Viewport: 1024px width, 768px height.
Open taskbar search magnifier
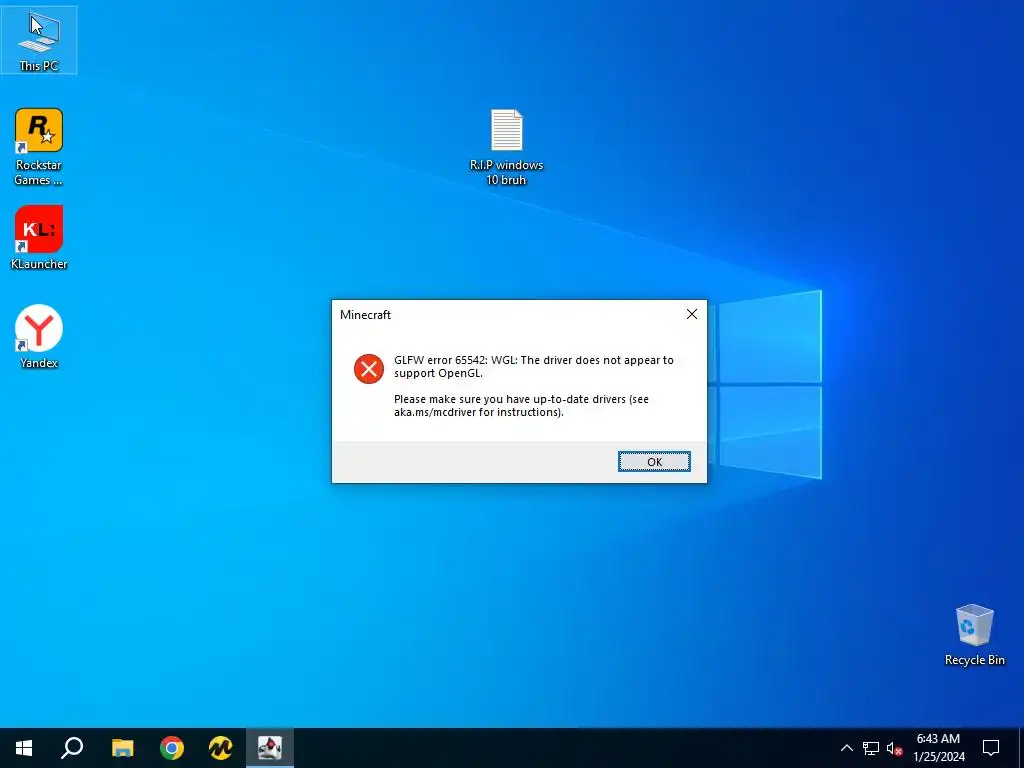tap(72, 748)
